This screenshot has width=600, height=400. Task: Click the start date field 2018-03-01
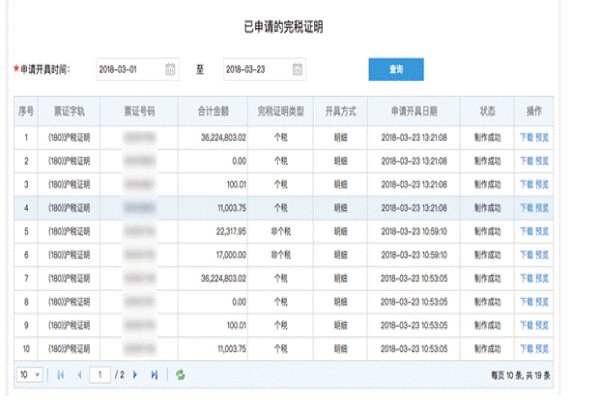[138, 69]
